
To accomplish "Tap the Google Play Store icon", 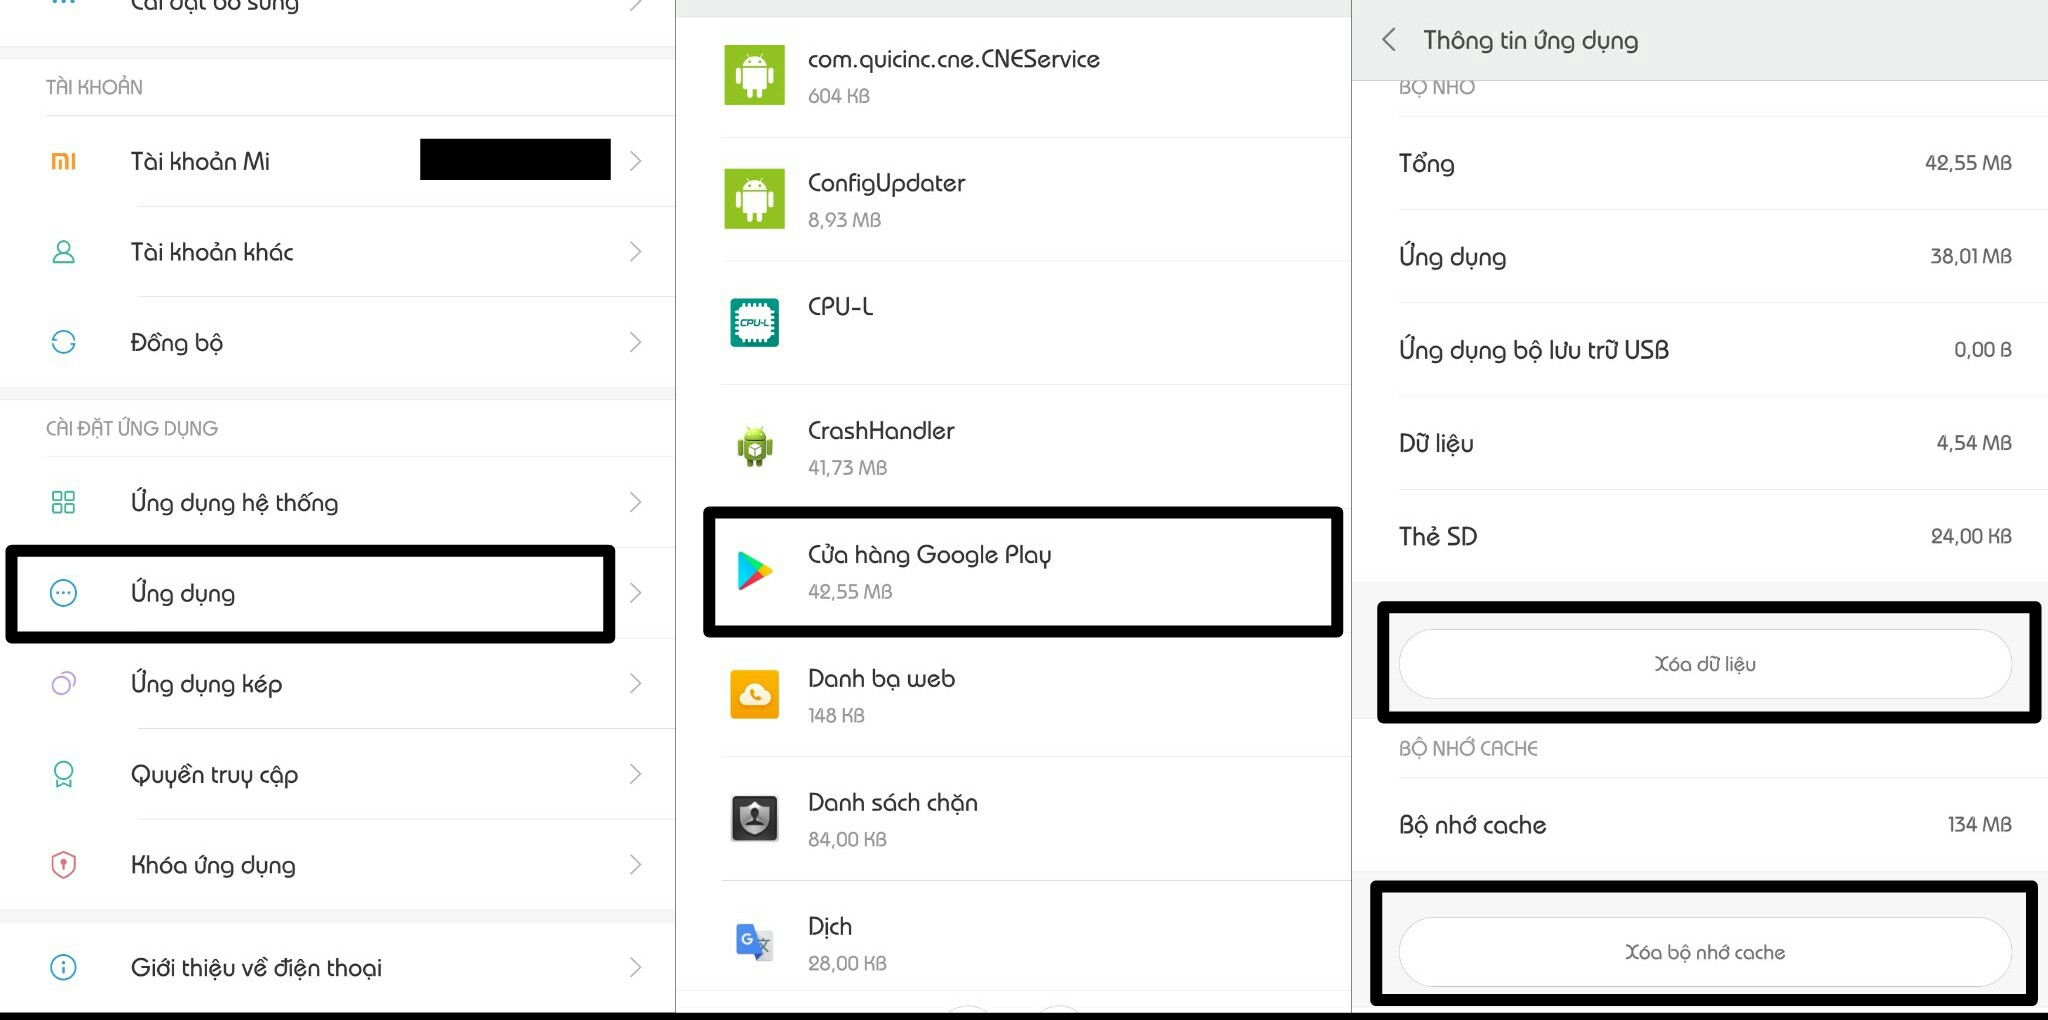I will (755, 571).
